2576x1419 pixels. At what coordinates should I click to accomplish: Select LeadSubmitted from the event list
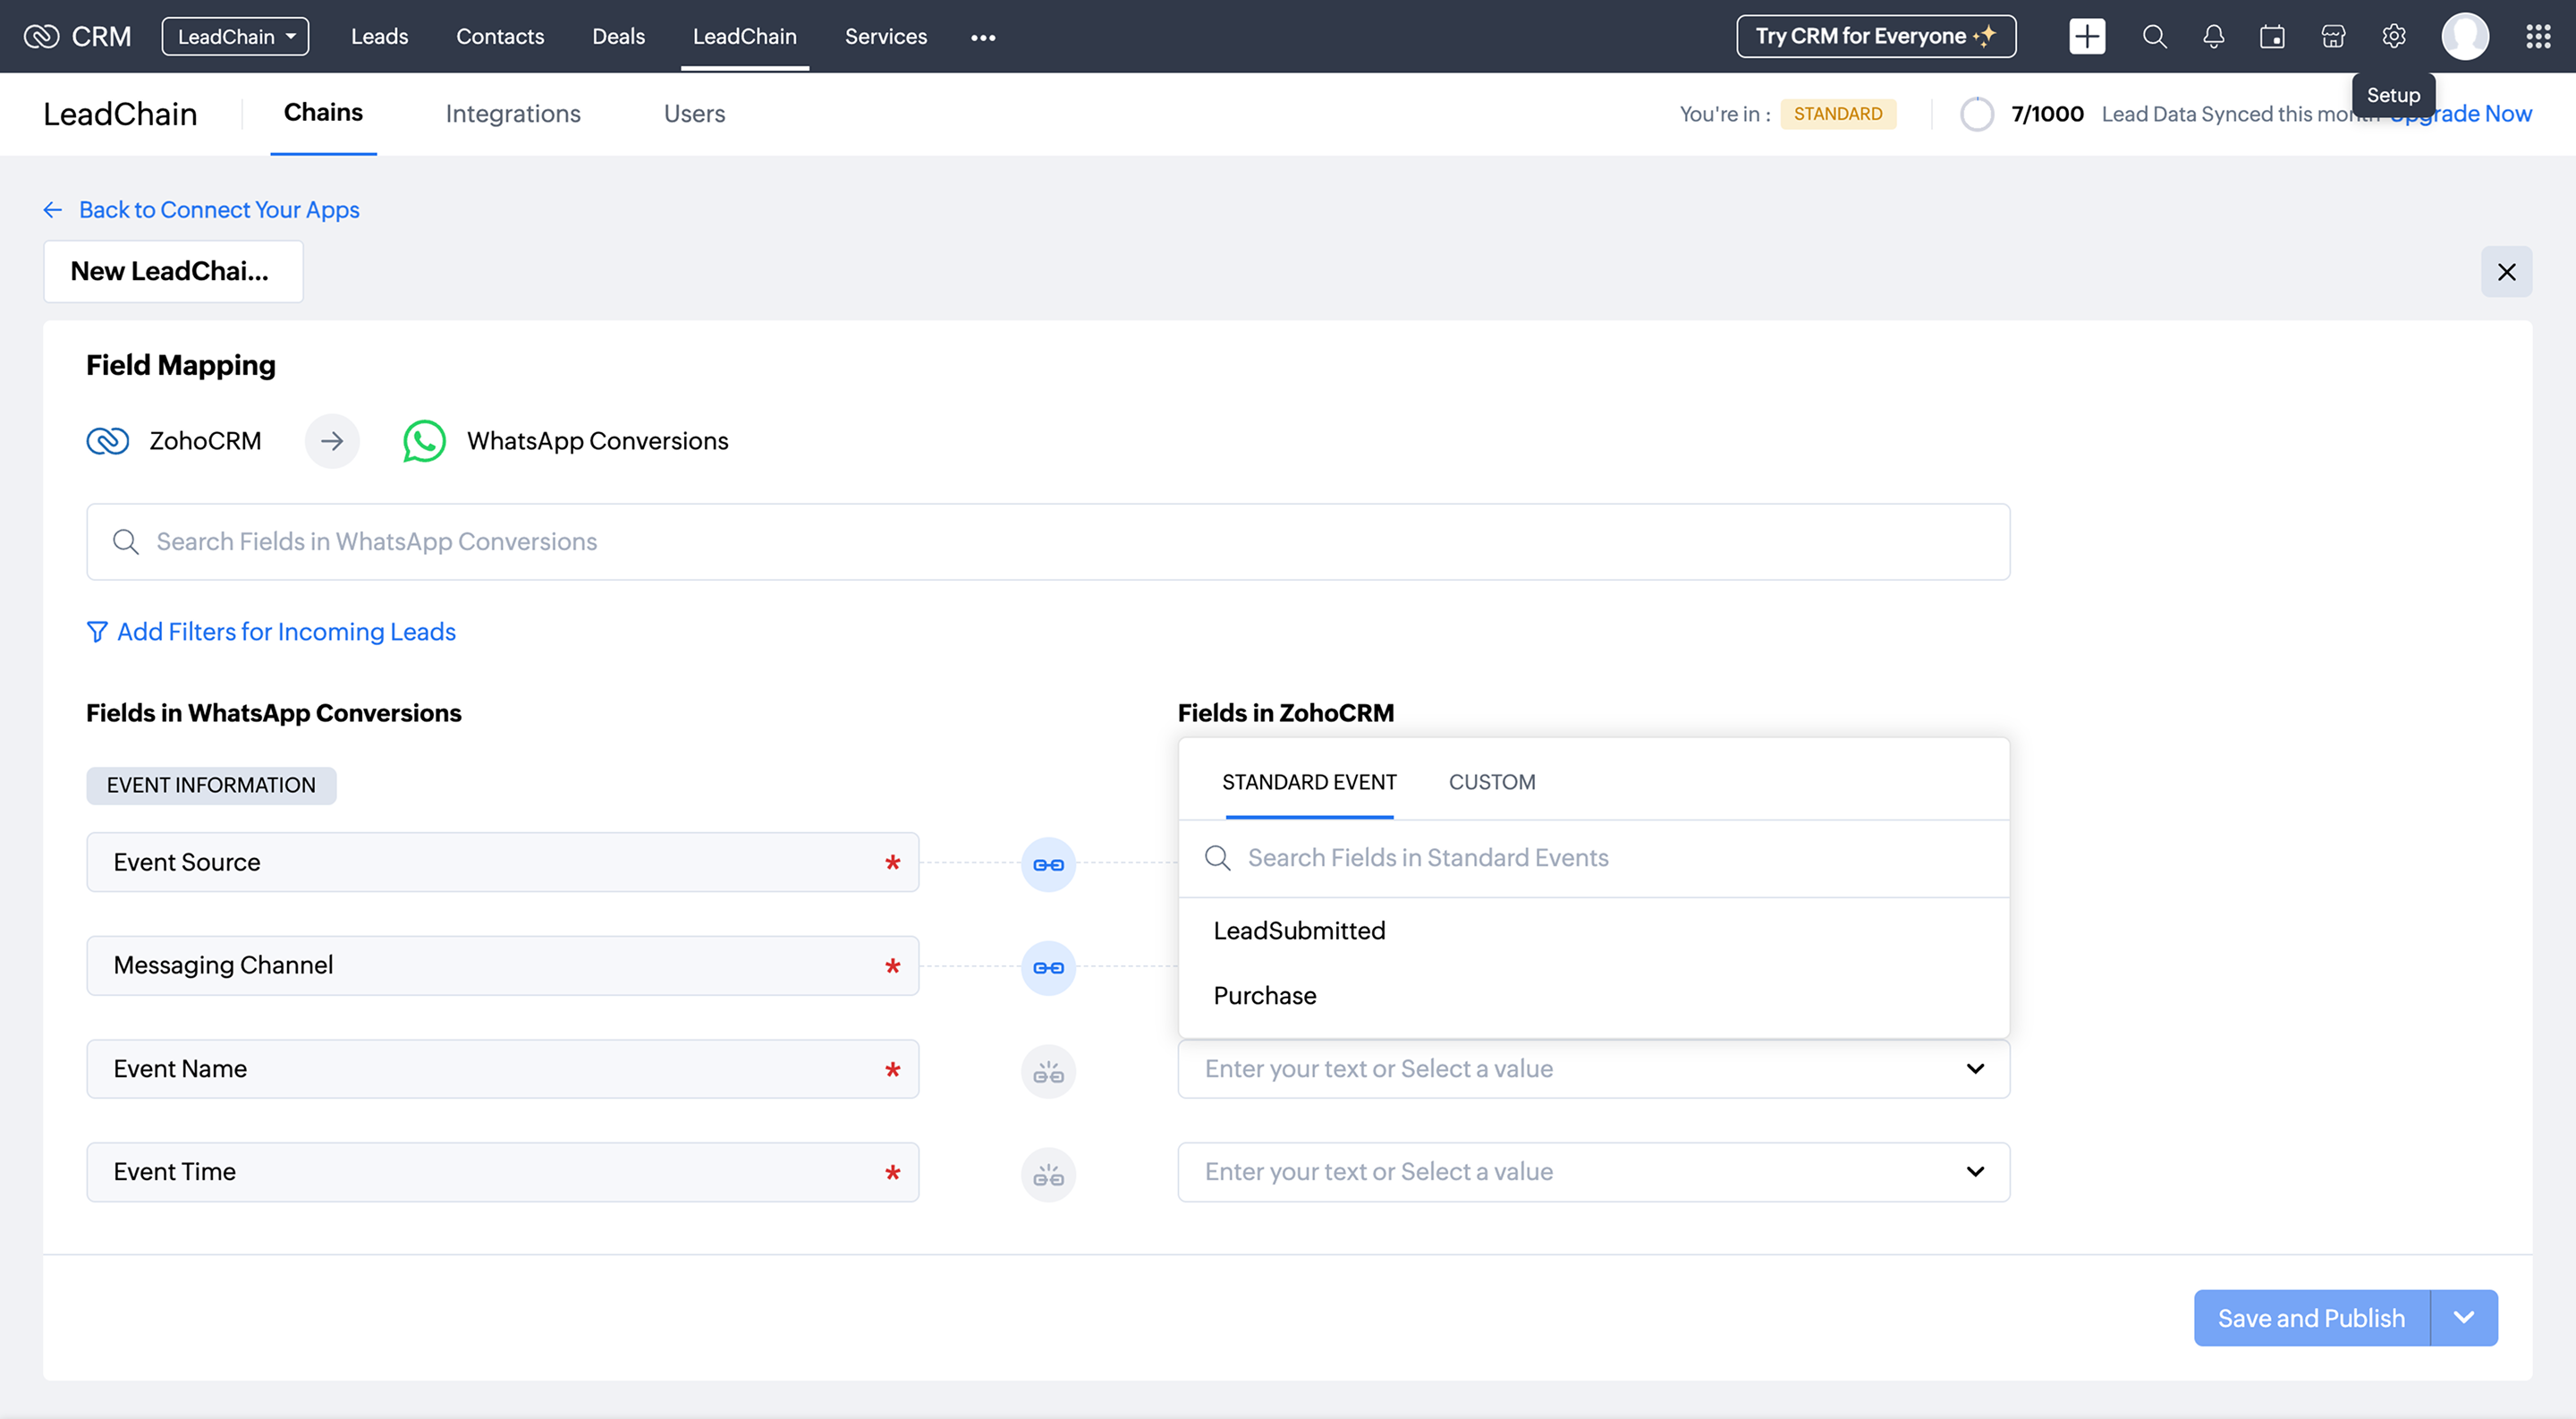(x=1299, y=931)
